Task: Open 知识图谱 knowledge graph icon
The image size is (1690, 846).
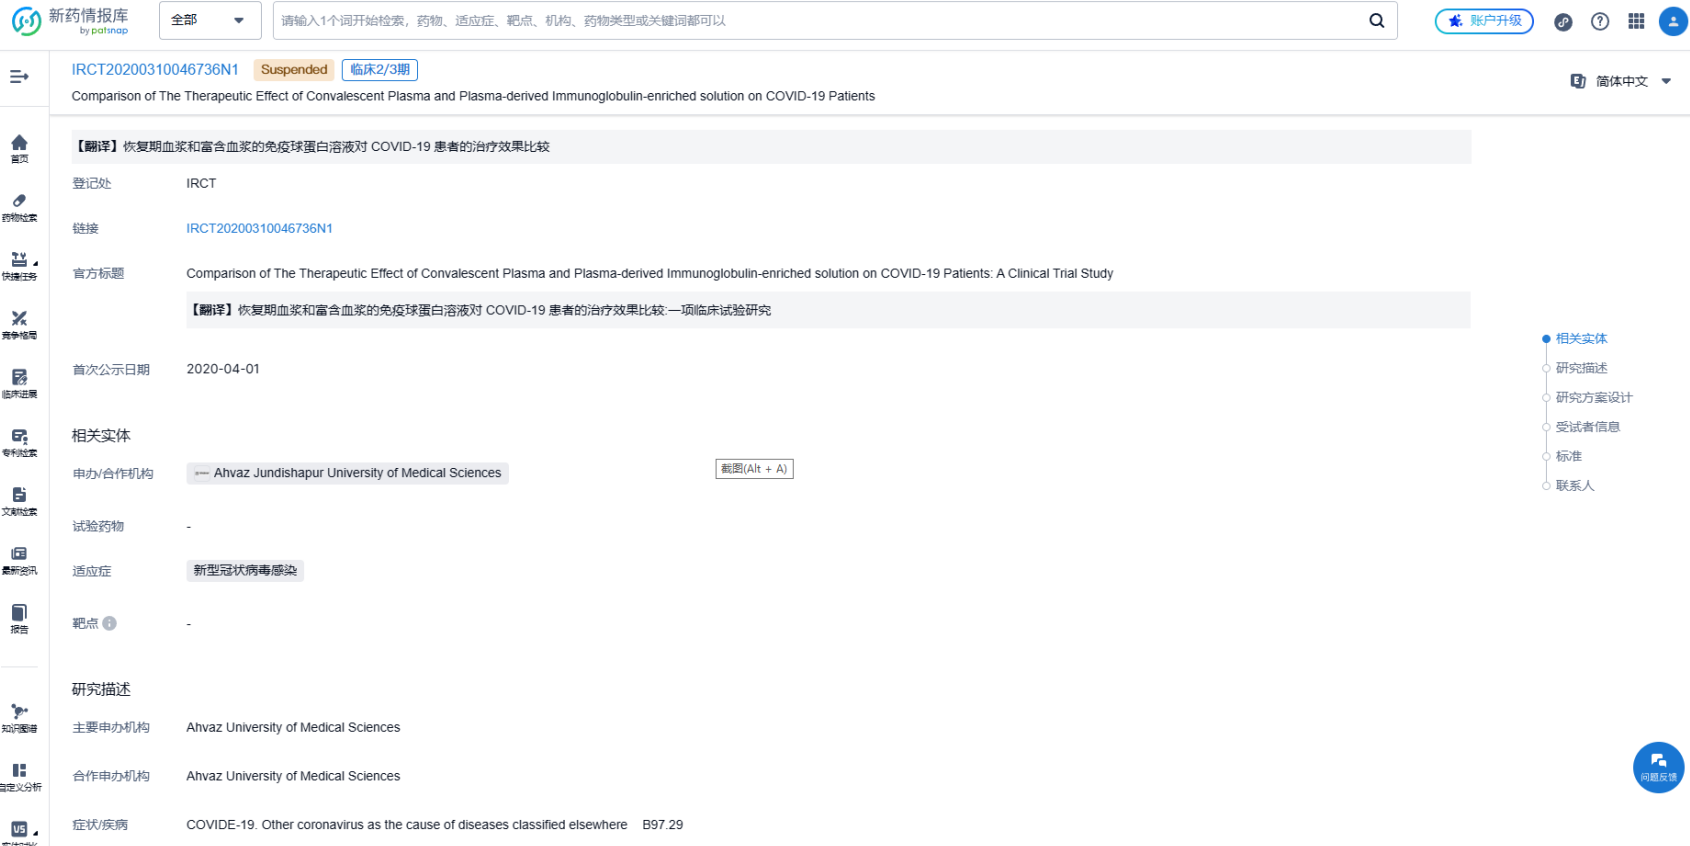Action: tap(19, 717)
